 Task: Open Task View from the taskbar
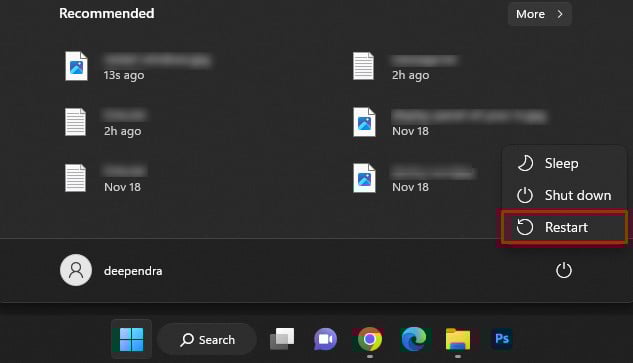(282, 339)
